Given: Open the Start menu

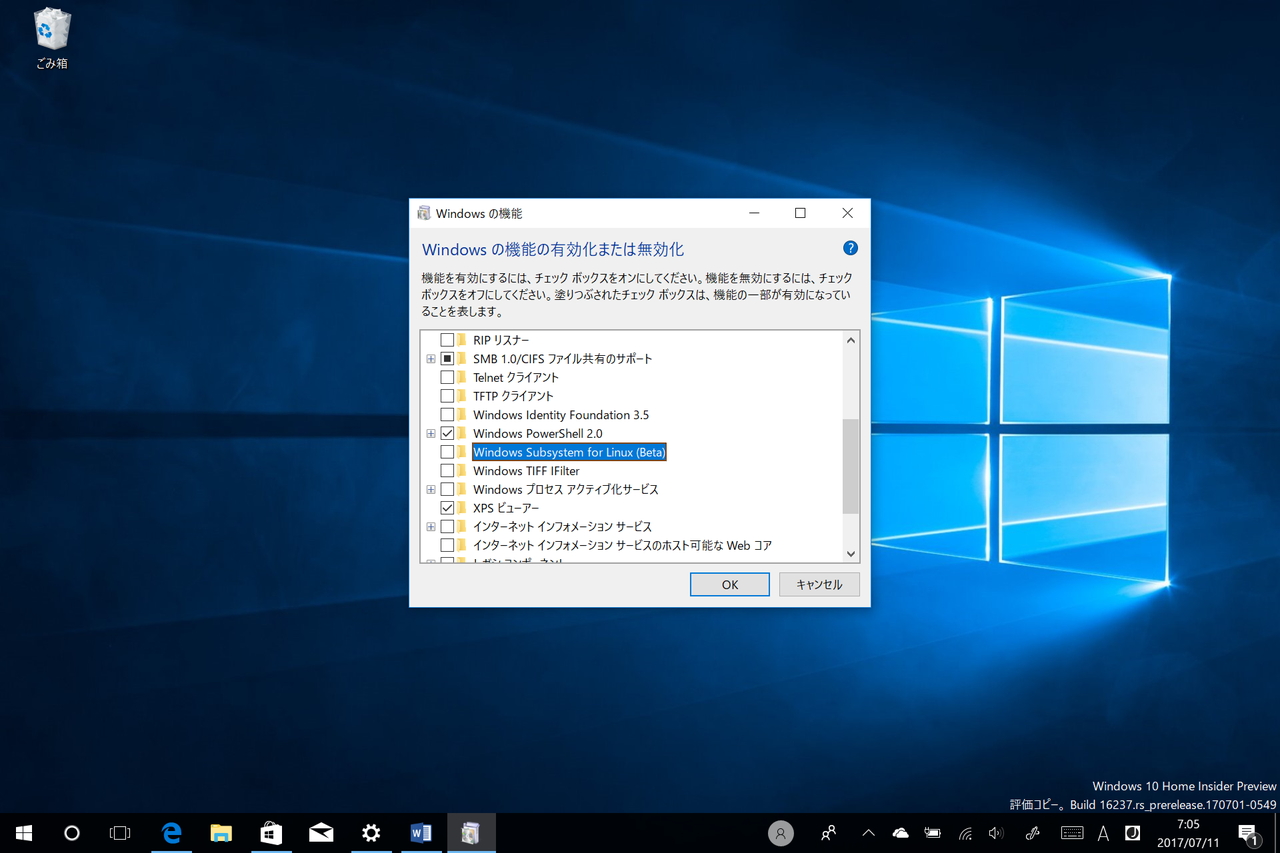Looking at the screenshot, I should coord(23,832).
